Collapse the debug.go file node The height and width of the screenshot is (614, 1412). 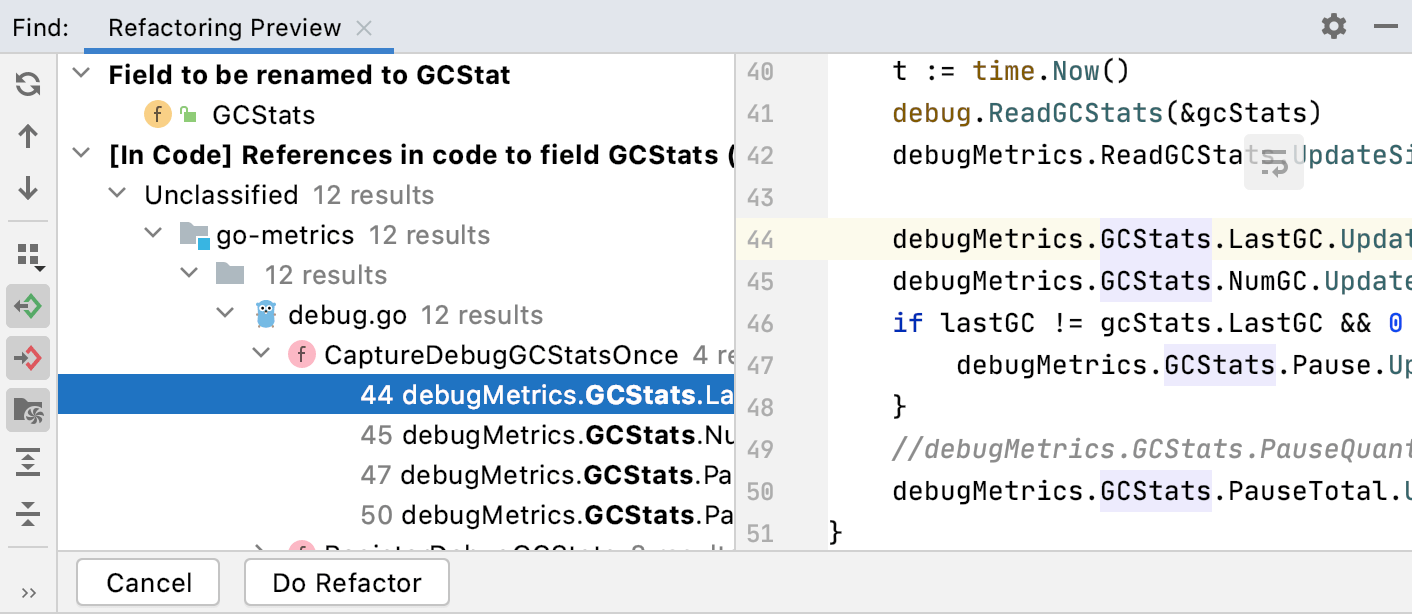[225, 315]
